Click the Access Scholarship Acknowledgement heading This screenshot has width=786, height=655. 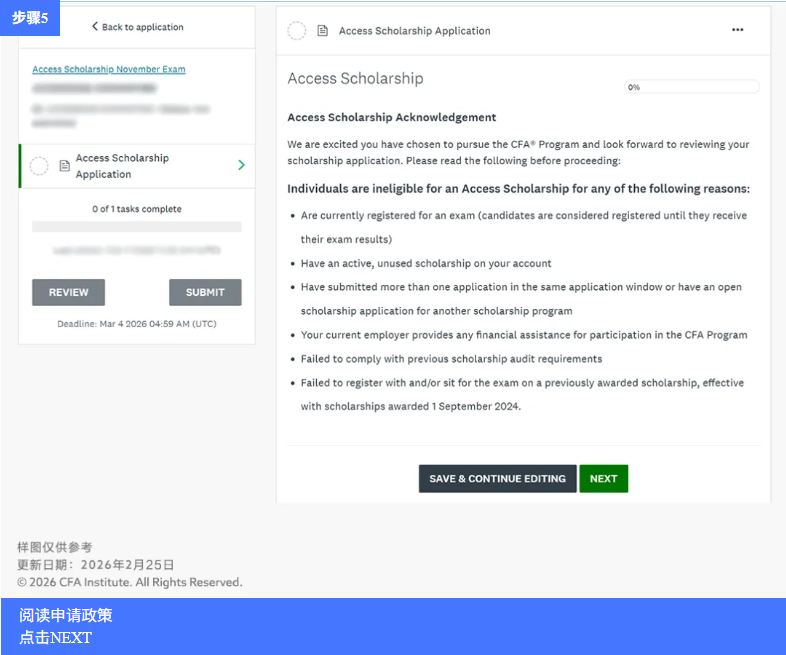point(391,117)
